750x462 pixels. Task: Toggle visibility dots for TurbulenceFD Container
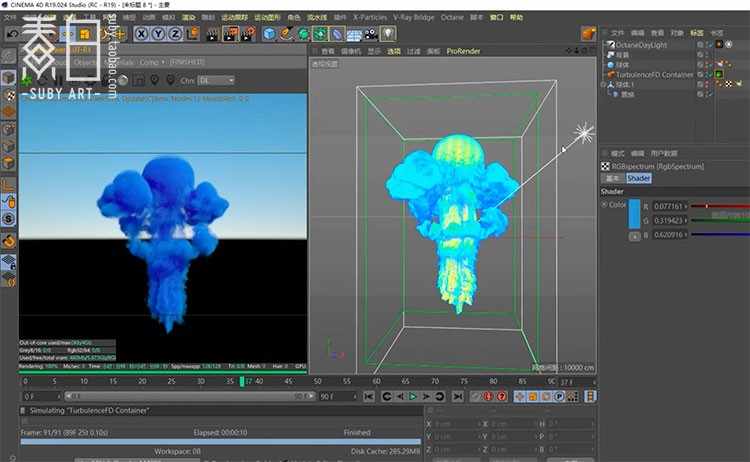click(707, 75)
